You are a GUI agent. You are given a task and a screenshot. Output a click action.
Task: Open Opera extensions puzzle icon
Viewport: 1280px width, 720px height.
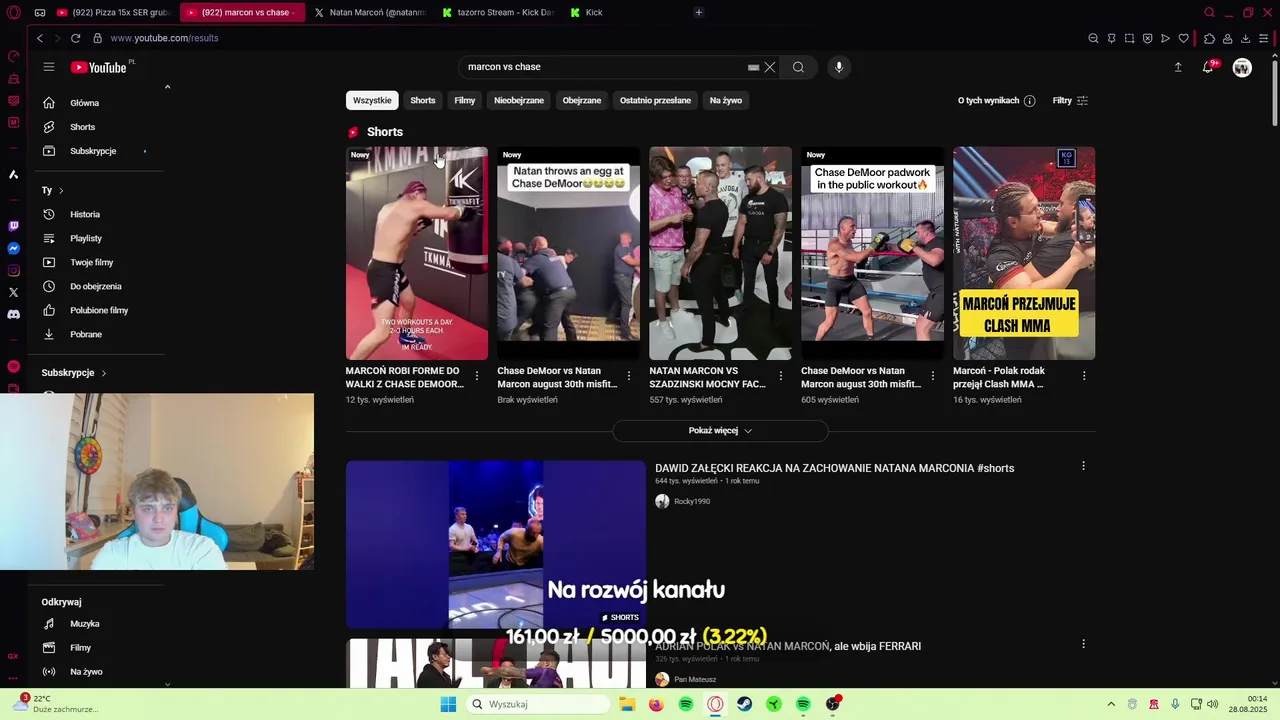tap(1209, 38)
